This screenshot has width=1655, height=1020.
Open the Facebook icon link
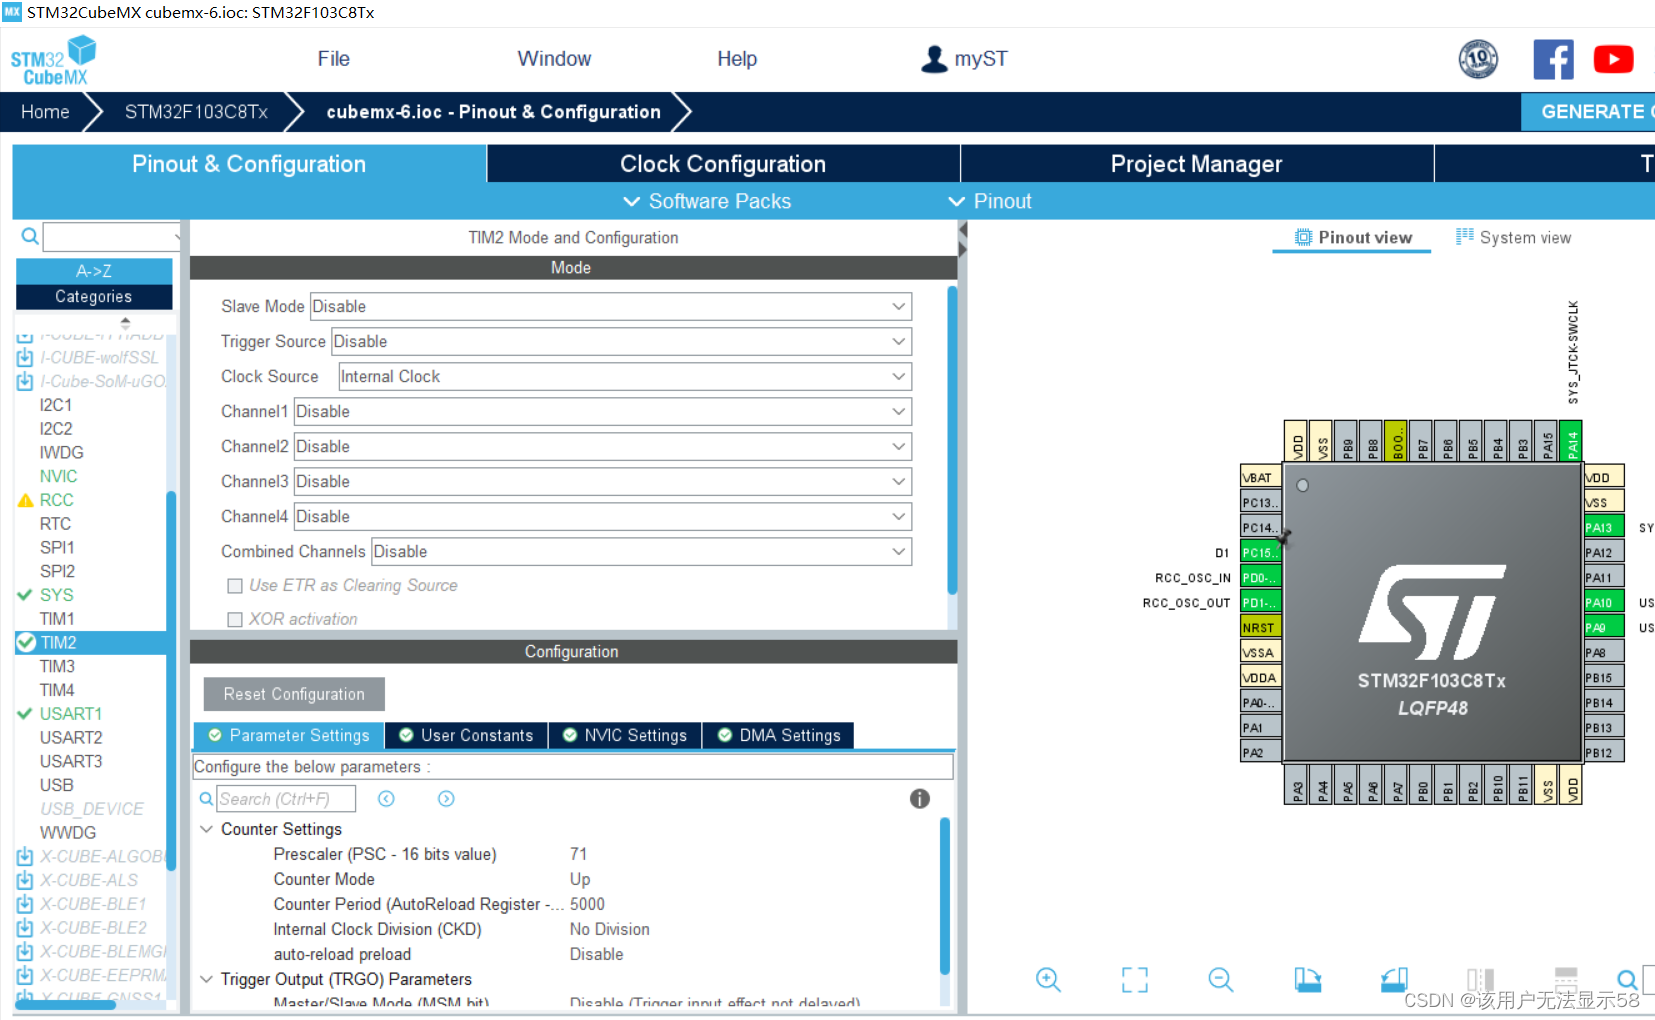[1553, 60]
